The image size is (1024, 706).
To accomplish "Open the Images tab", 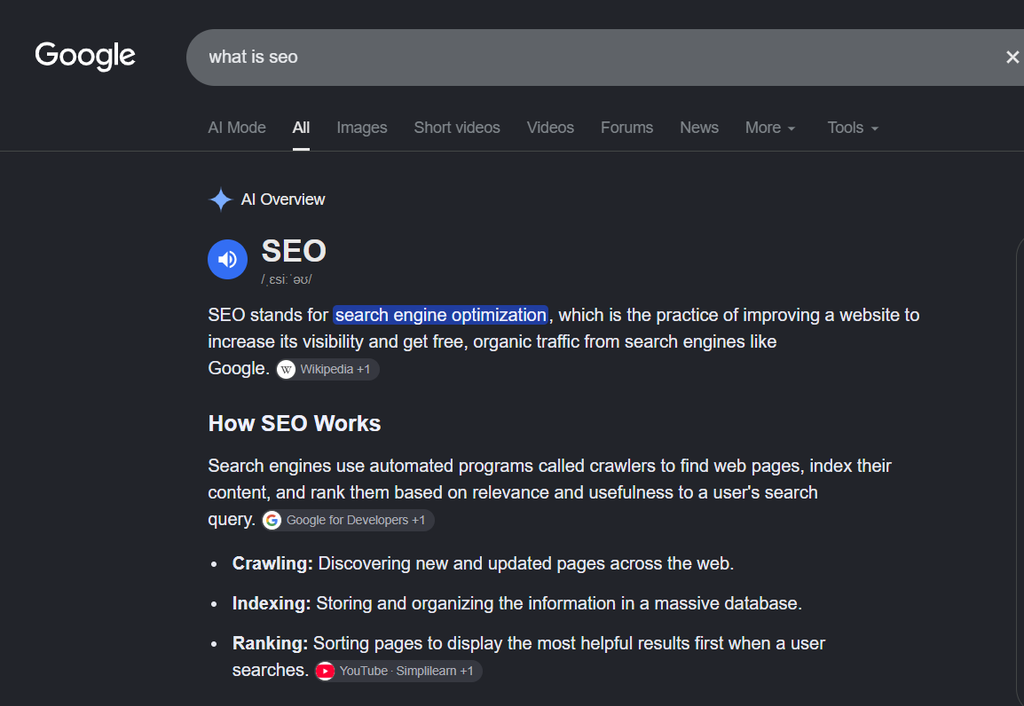I will [x=362, y=127].
